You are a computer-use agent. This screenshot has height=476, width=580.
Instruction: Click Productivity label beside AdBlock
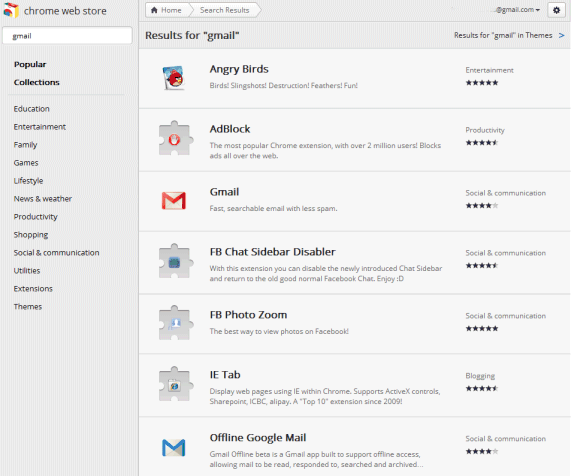485,130
